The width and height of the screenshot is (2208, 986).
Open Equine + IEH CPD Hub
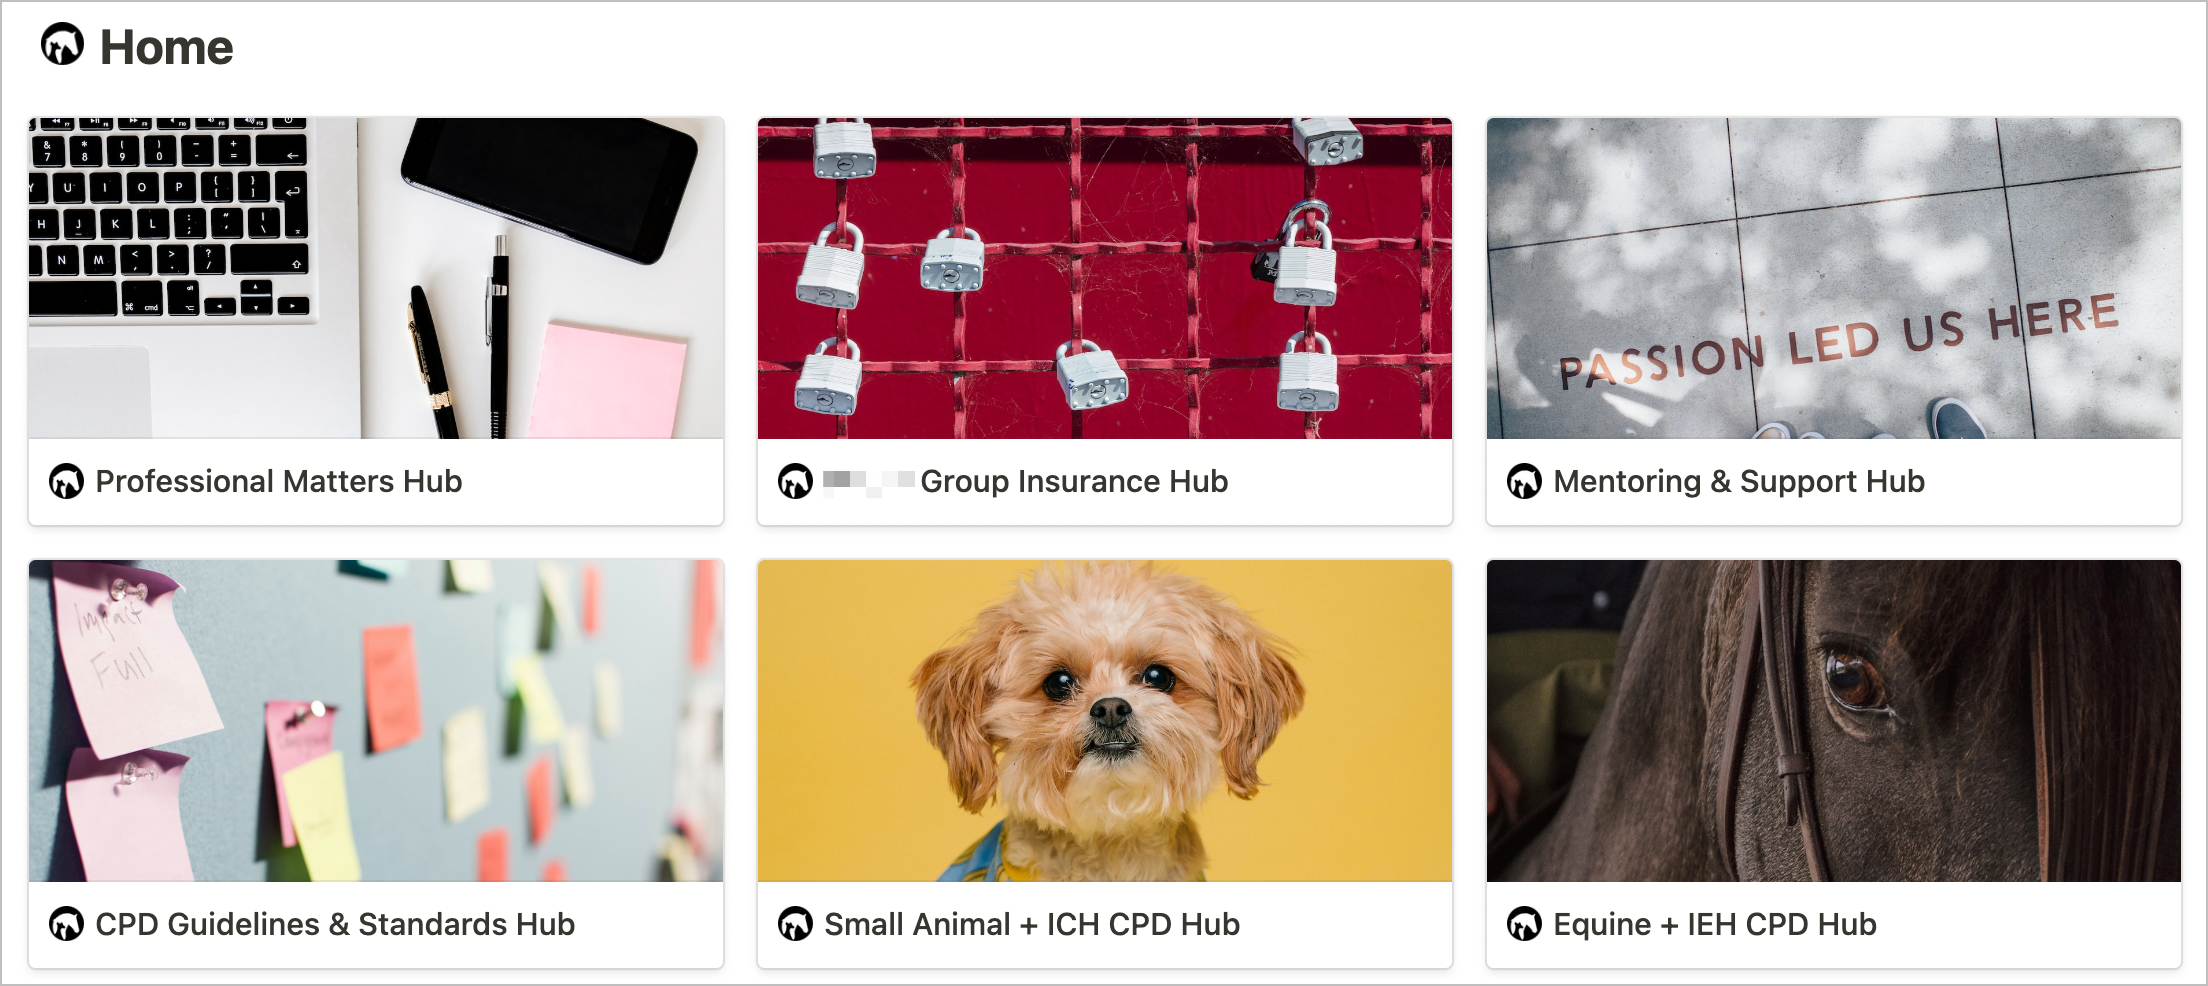click(1715, 924)
